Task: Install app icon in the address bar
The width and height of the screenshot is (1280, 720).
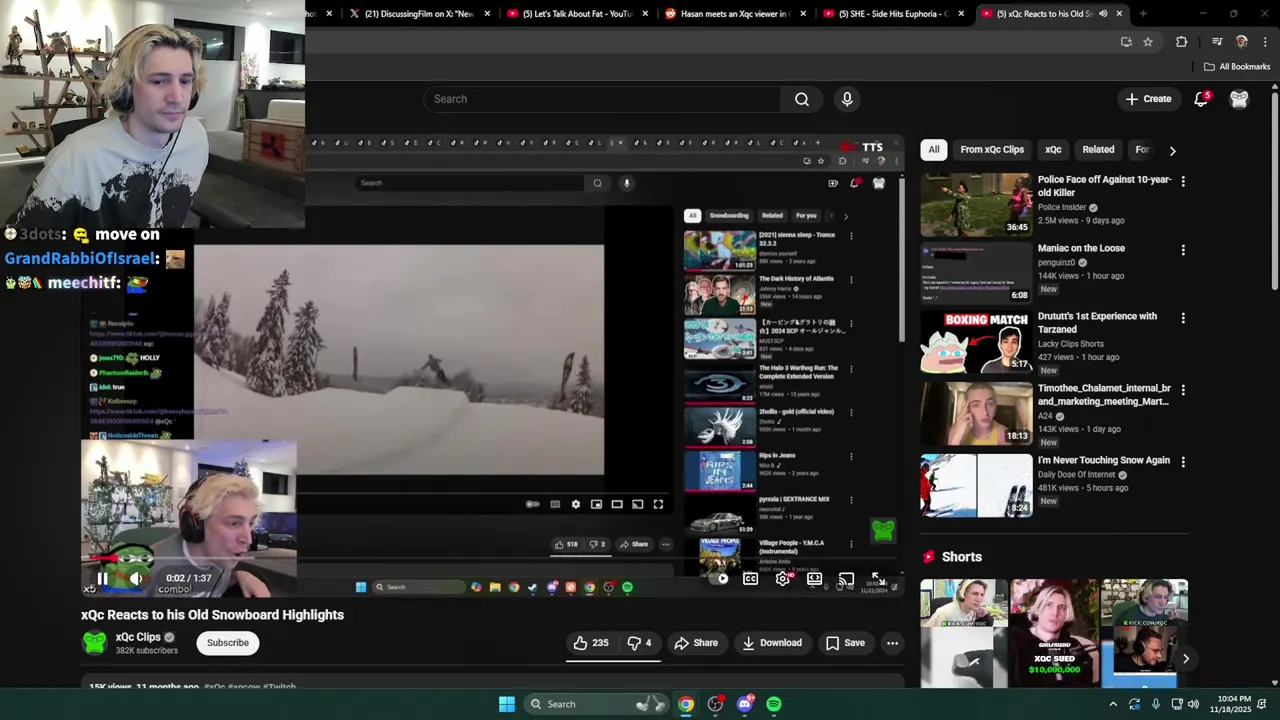Action: coord(1126,42)
